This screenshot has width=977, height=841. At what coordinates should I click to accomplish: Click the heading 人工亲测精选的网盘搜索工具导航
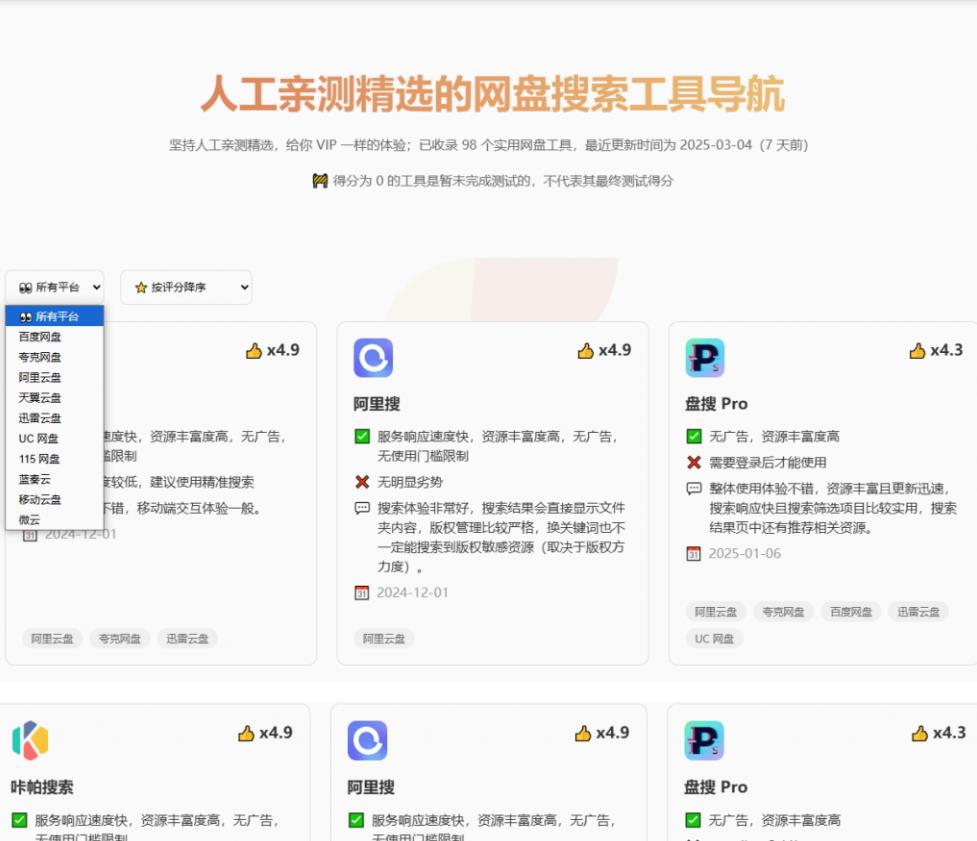pos(492,94)
